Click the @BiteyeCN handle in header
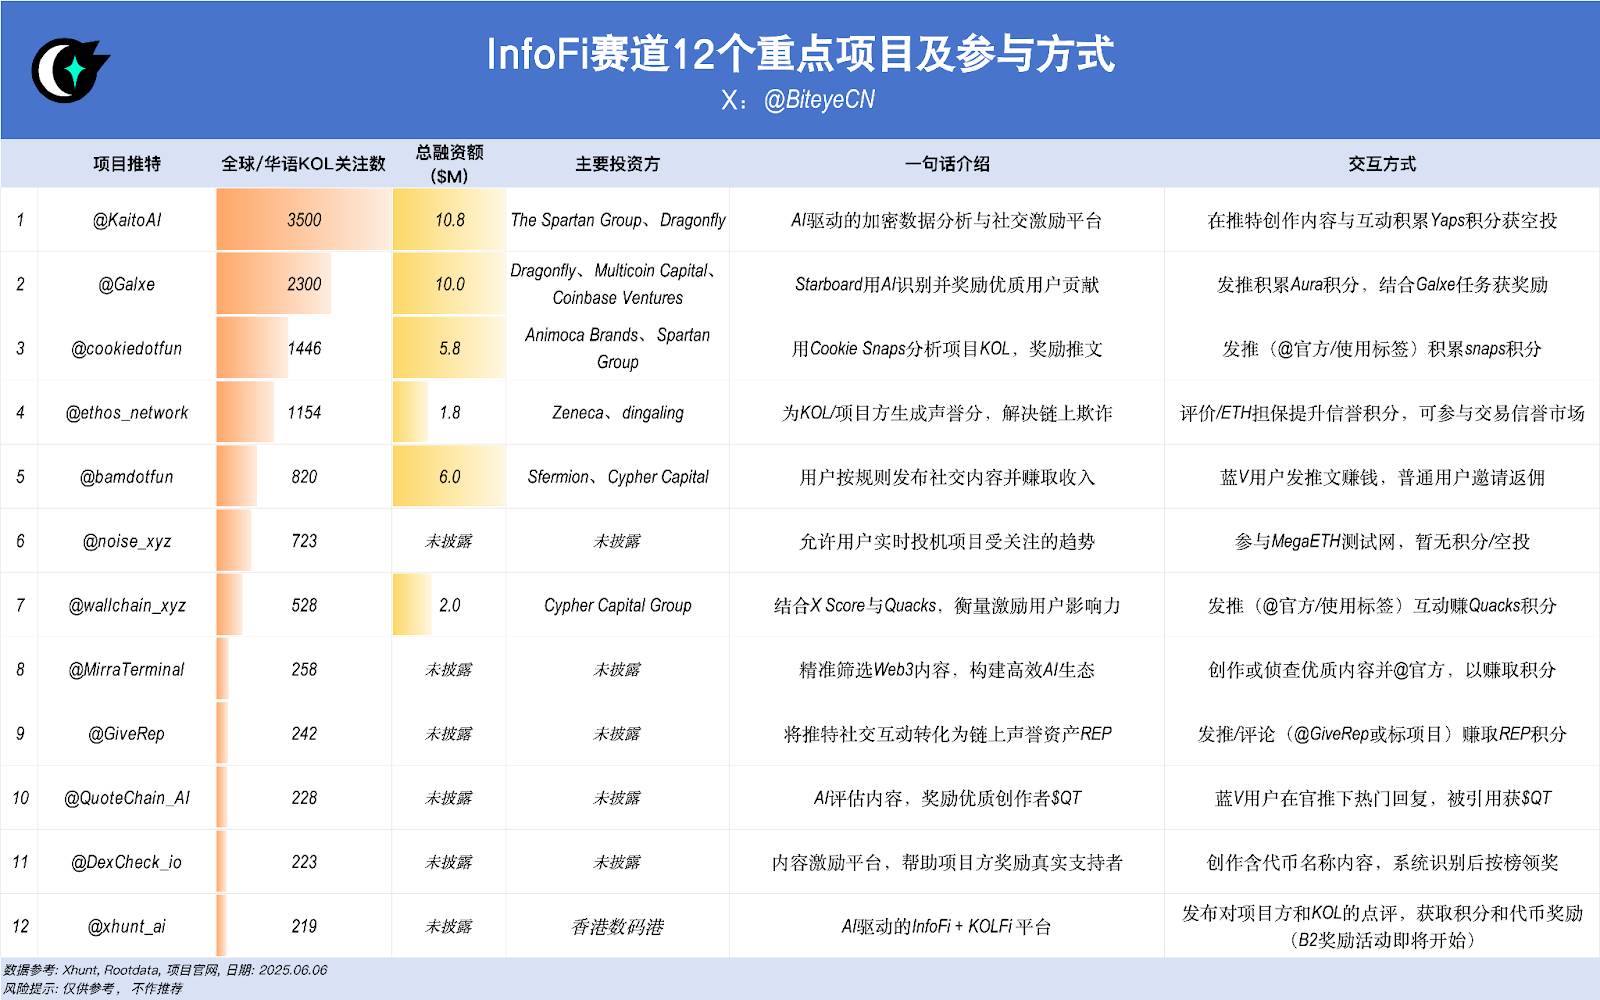1600x1000 pixels. [x=819, y=100]
